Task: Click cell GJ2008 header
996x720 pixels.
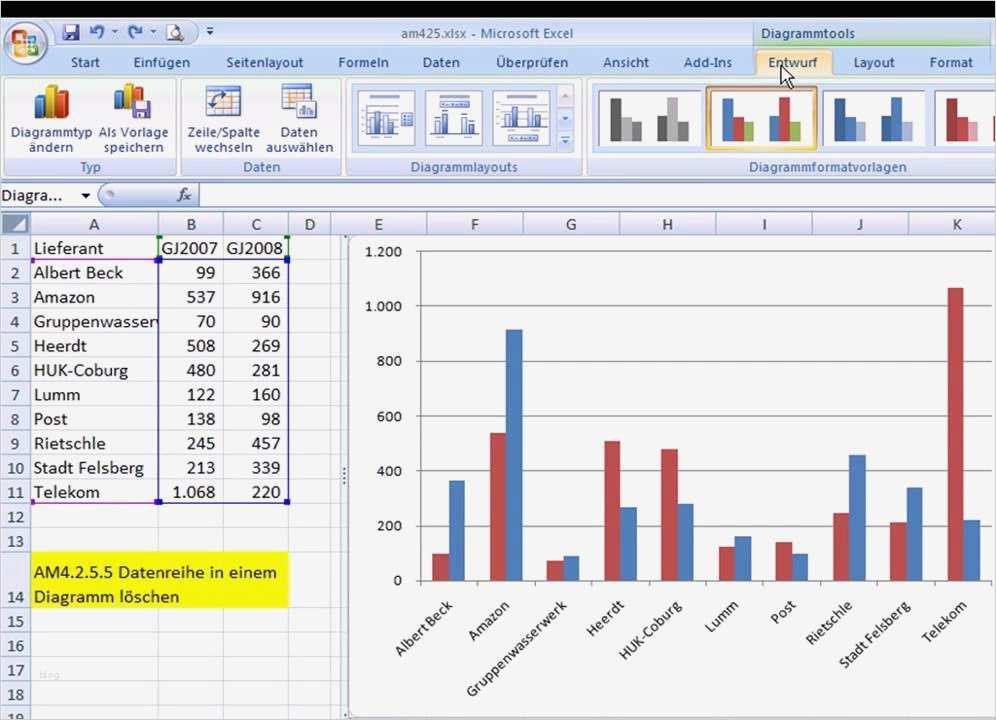Action: click(x=256, y=248)
